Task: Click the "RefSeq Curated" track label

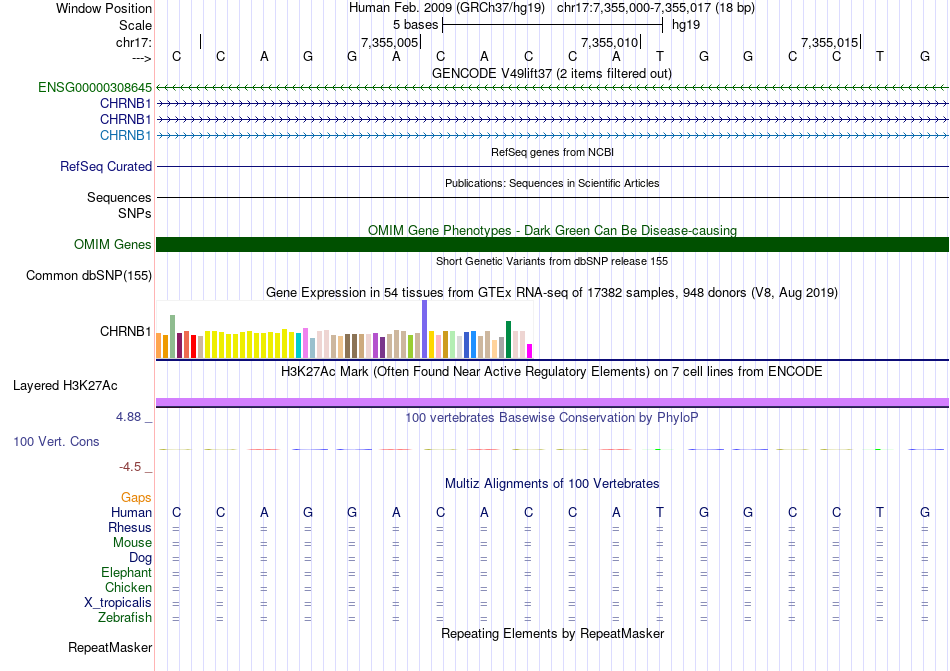Action: 105,167
